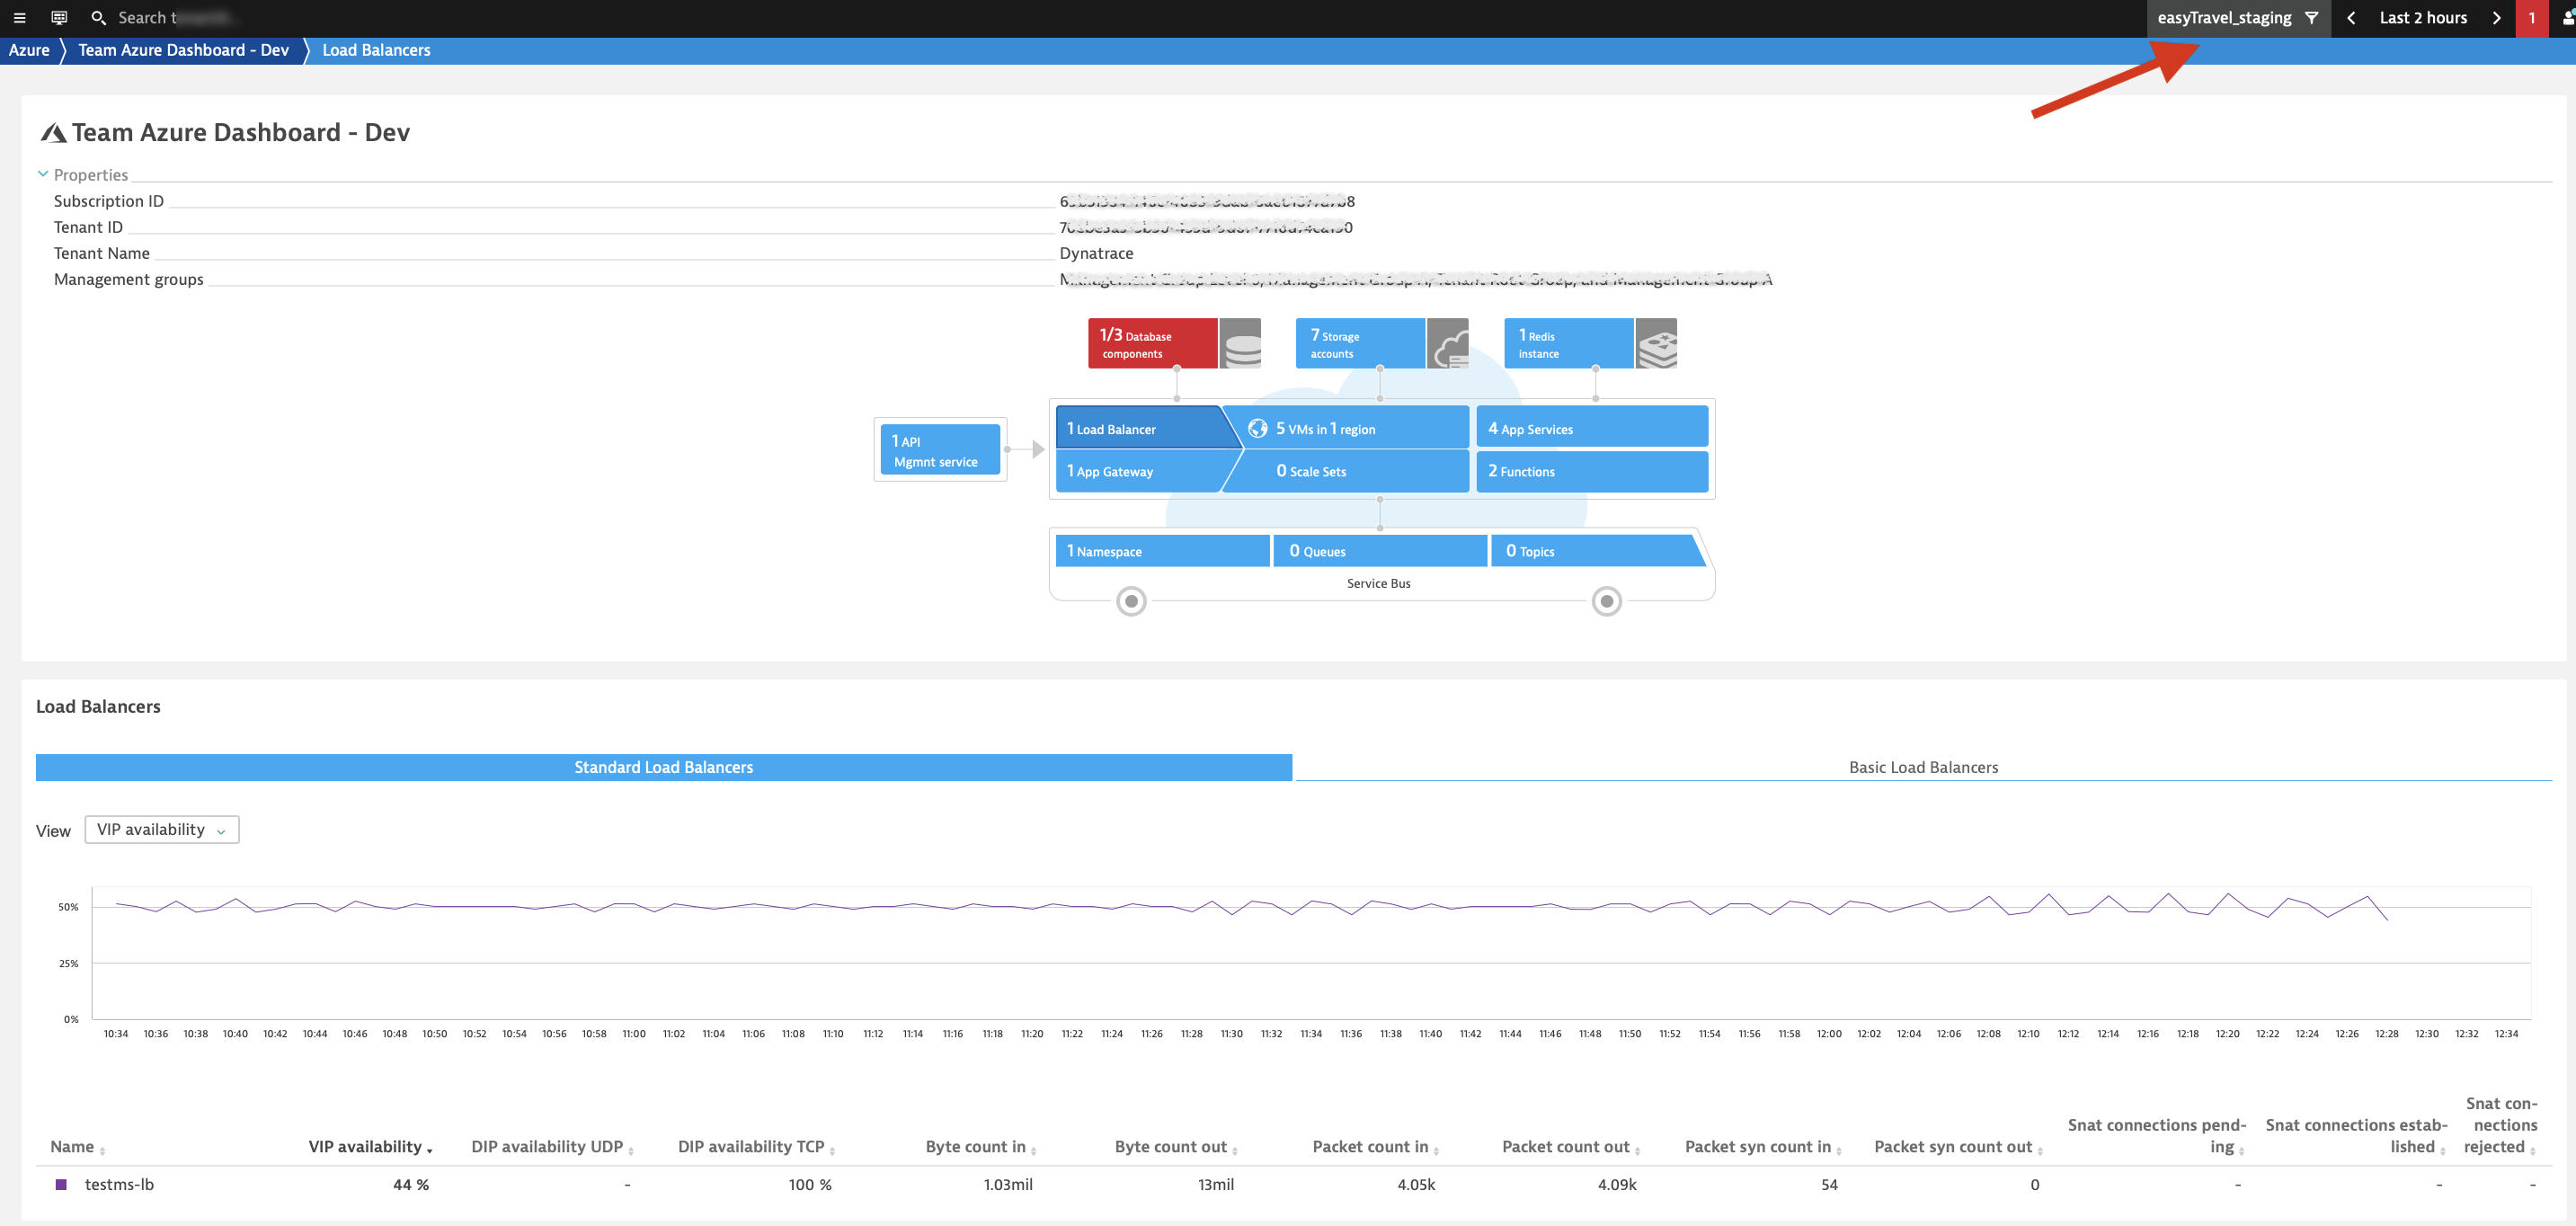This screenshot has height=1226, width=2576.
Task: Click the Azure logo beside dashboard title
Action: (x=53, y=133)
